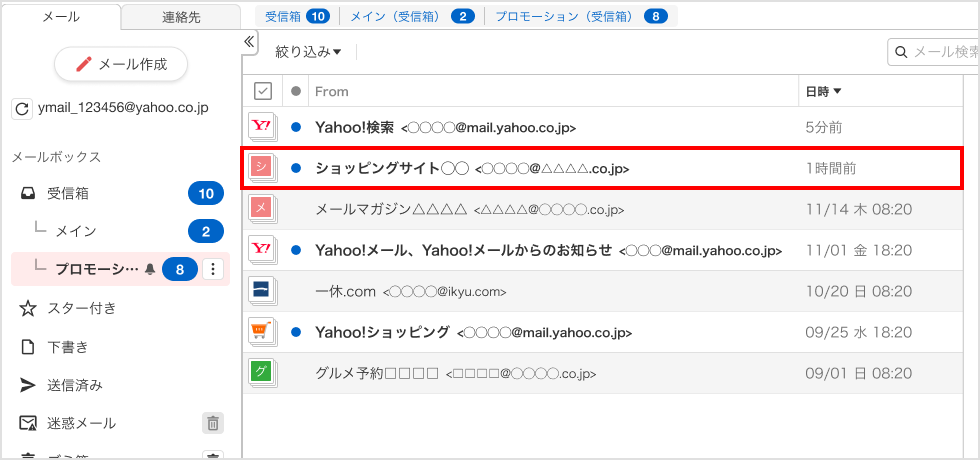980x460 pixels.
Task: Open the Yahoo!検索 email
Action: 602,128
